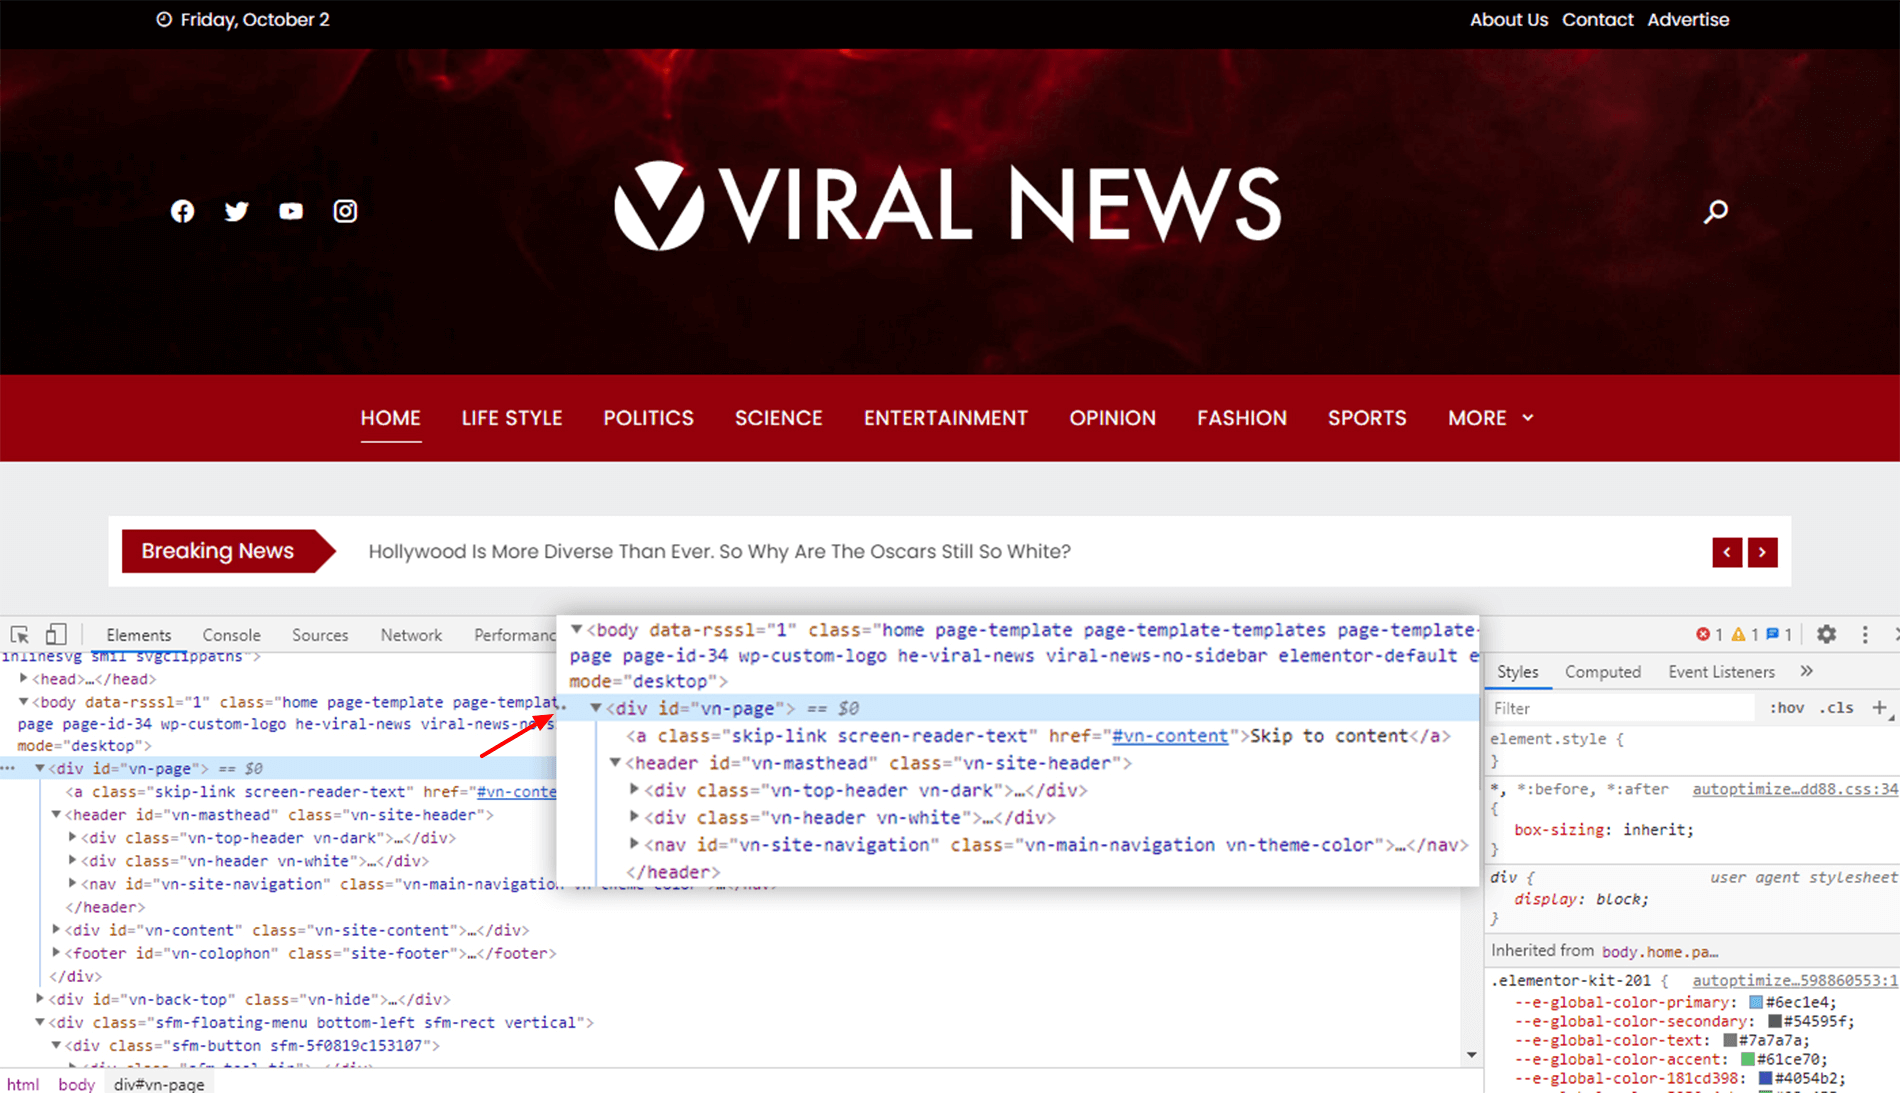Click the e-global-color-primary swatch
1900x1093 pixels.
click(1756, 1002)
